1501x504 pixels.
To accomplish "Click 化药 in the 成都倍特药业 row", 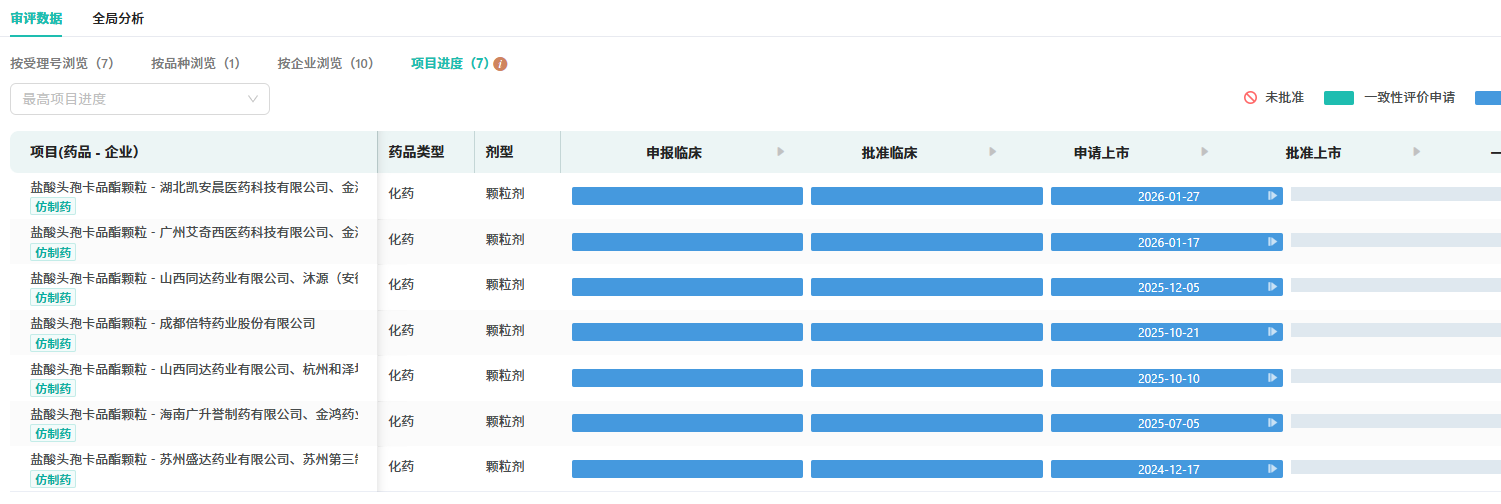I will 401,330.
